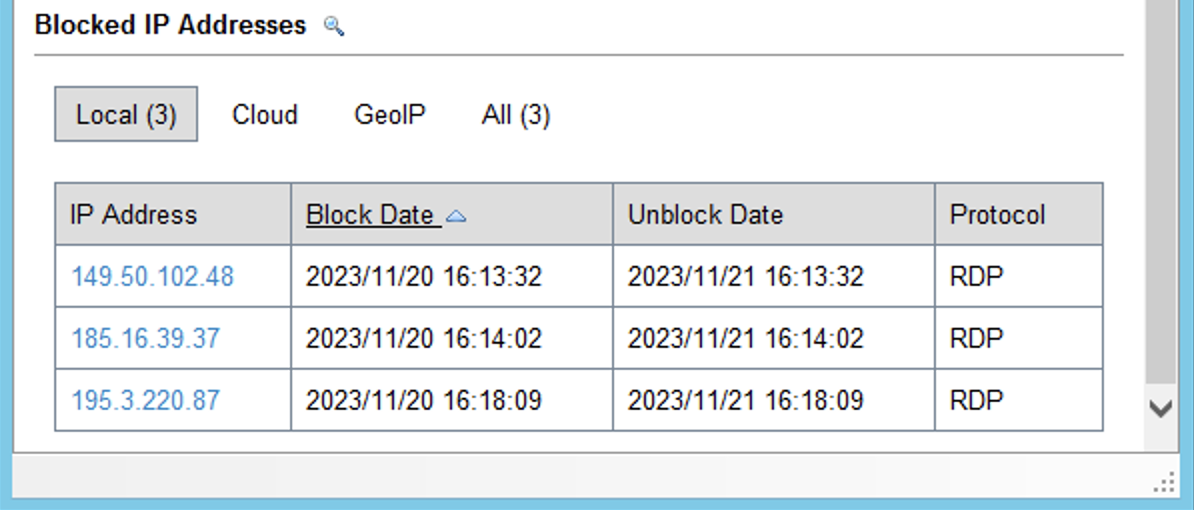
Task: Select the Local (3) tab
Action: click(x=126, y=115)
